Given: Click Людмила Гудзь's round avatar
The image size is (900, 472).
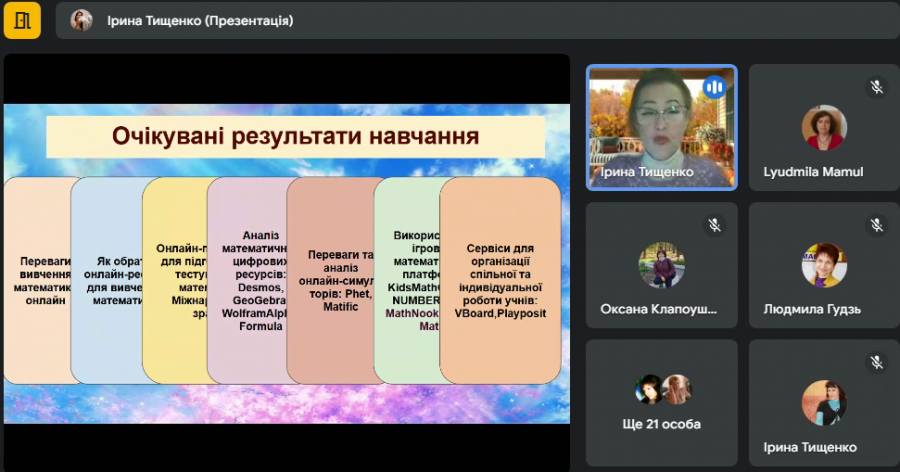Looking at the screenshot, I should [x=824, y=265].
